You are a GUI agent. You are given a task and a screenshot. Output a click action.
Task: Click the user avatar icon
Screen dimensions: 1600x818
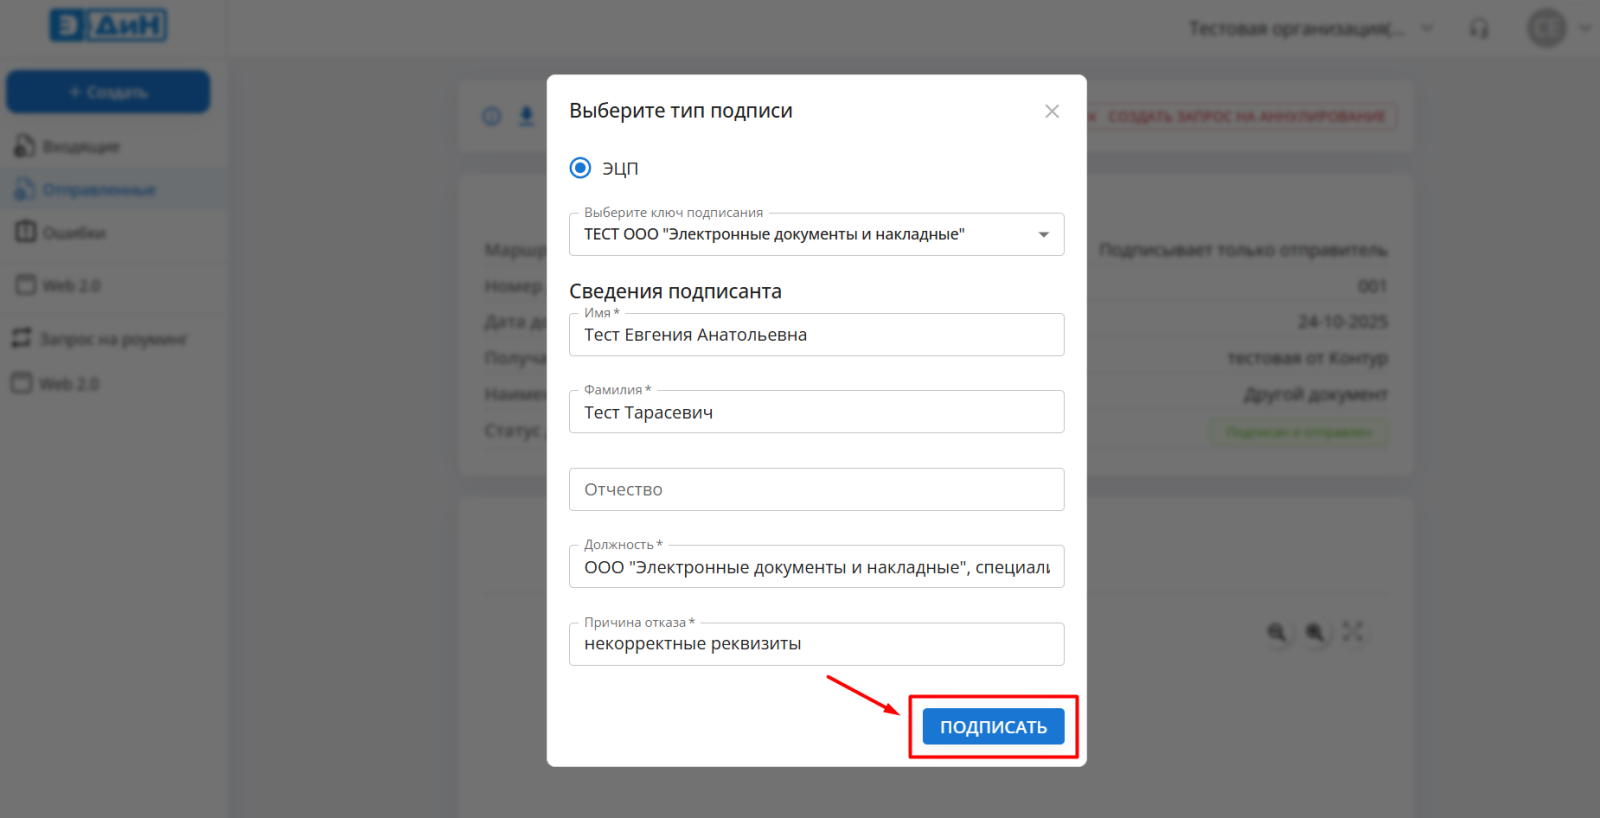pos(1546,28)
